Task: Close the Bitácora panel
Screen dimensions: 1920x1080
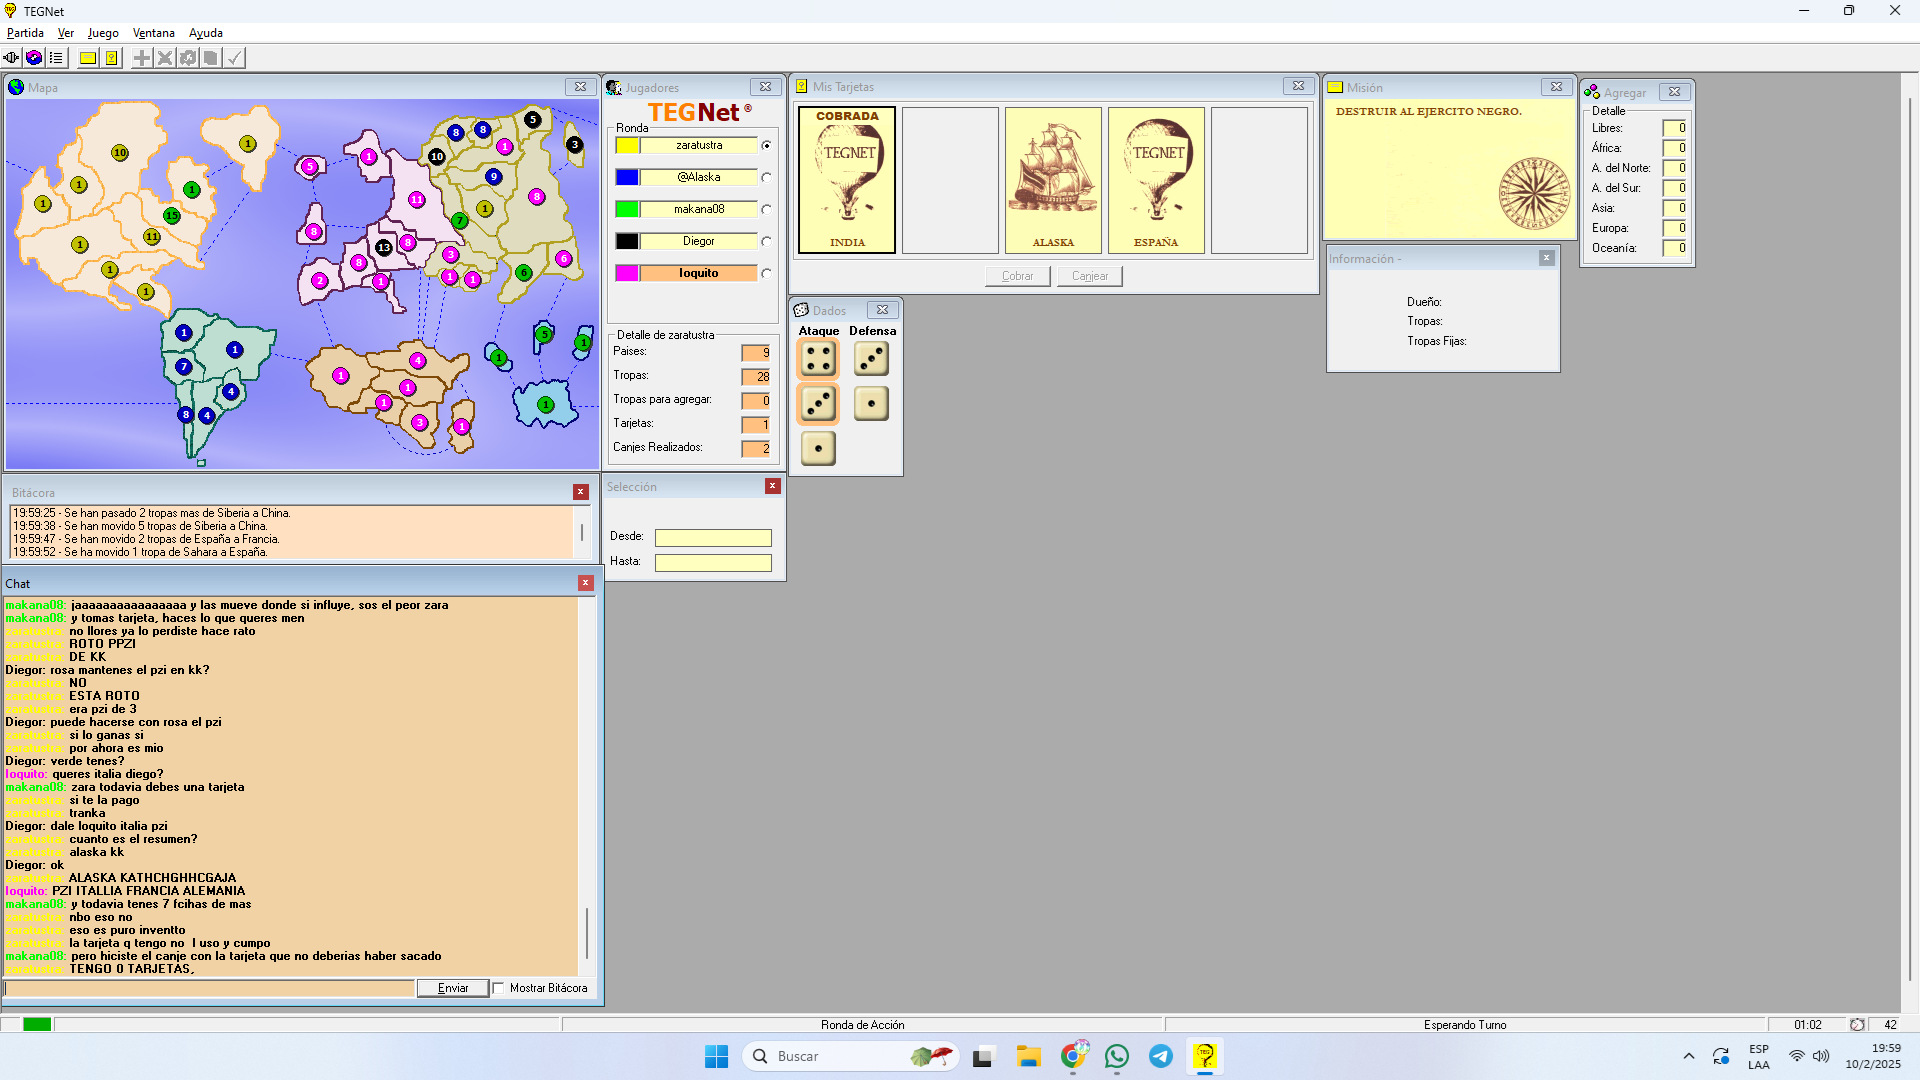Action: pyautogui.click(x=580, y=492)
